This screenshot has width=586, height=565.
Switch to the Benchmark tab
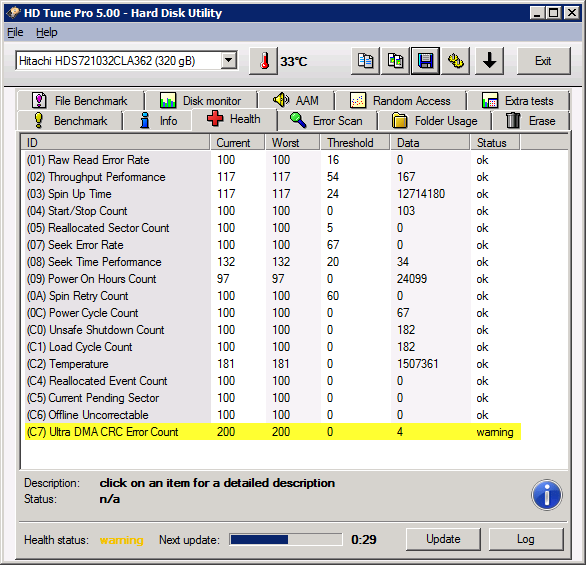click(70, 121)
